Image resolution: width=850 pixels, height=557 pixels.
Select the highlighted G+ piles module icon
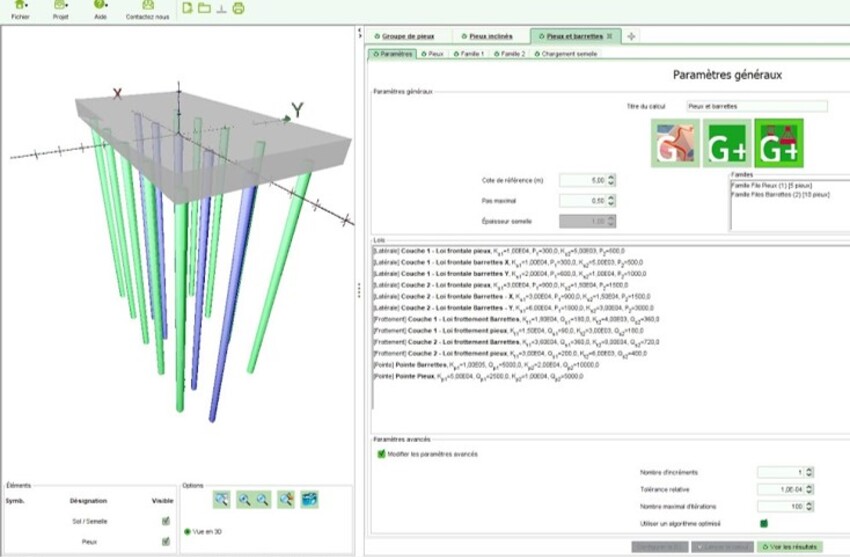779,143
